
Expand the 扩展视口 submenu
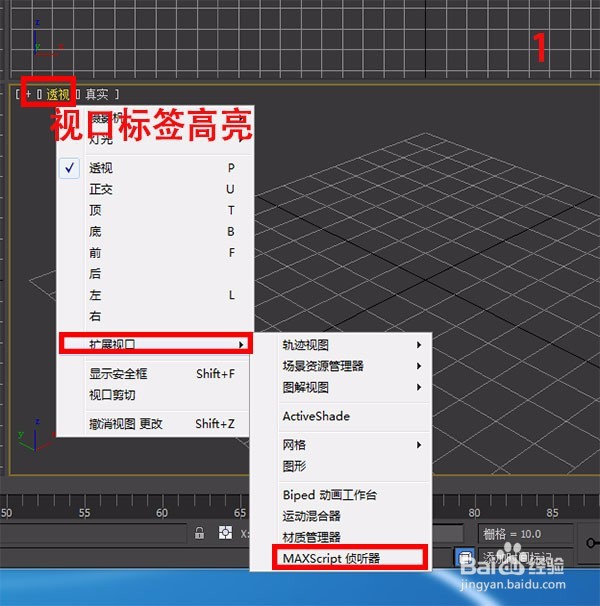[x=155, y=344]
